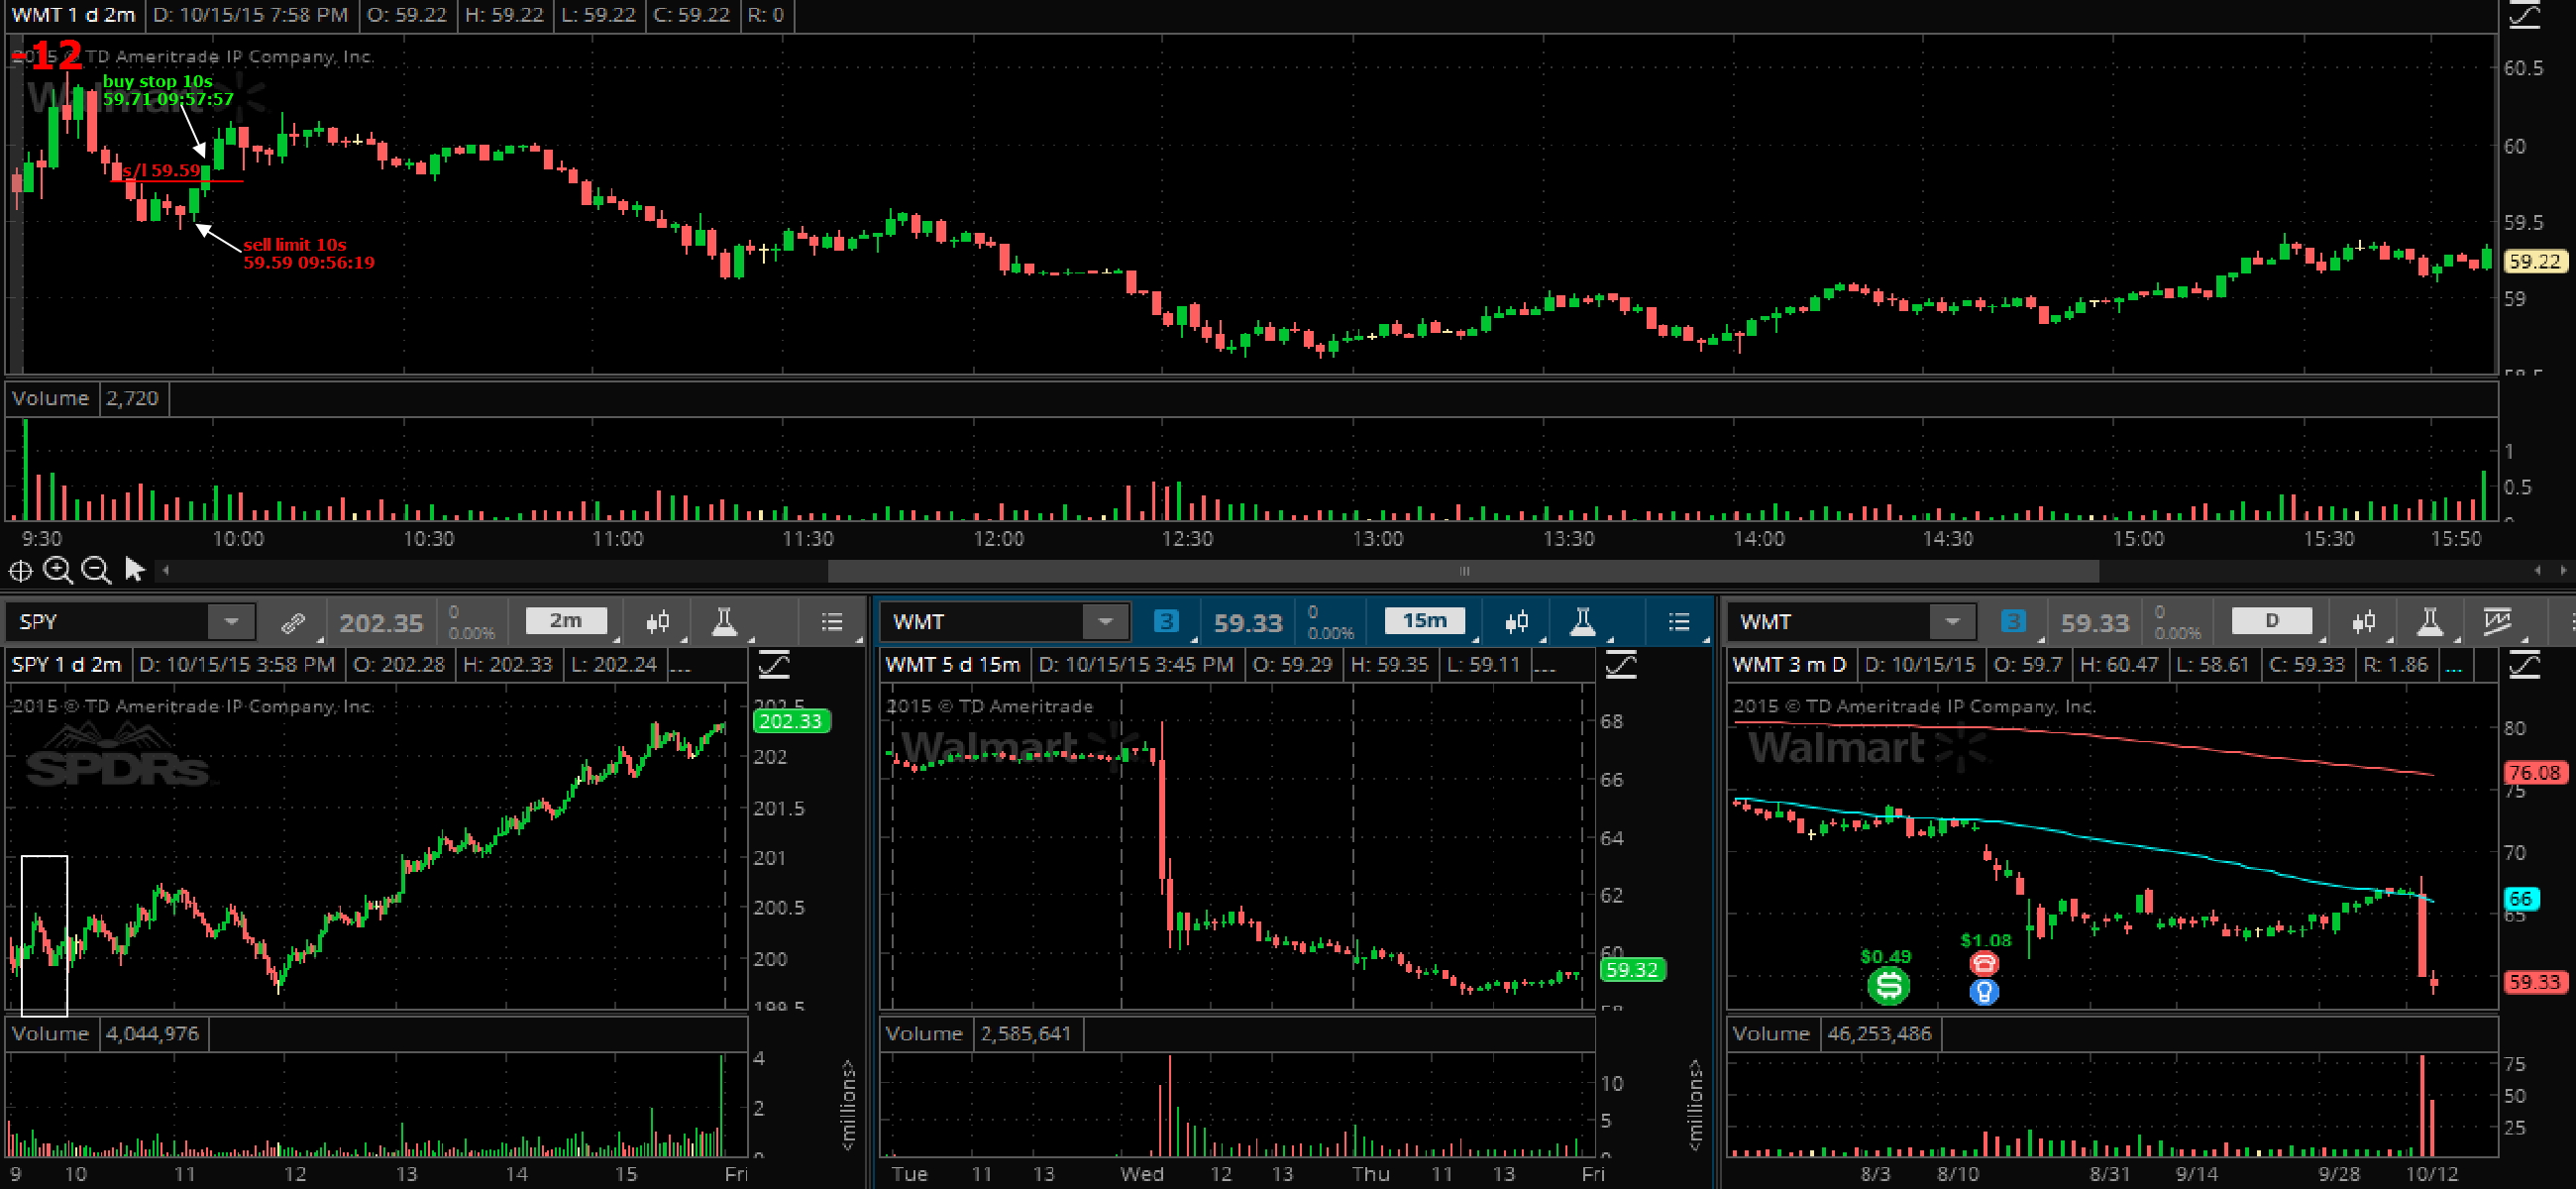Click 'Volume 2,720' label on main chart

point(86,398)
